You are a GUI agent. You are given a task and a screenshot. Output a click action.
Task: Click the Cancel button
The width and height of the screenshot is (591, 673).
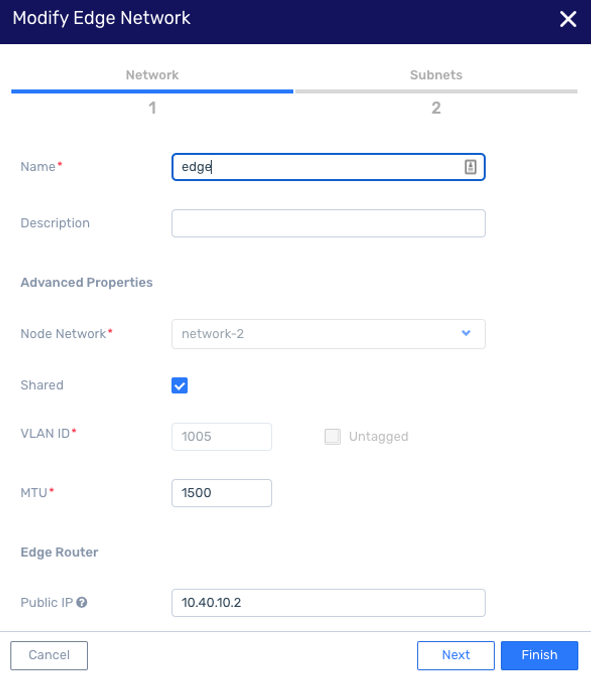(49, 655)
